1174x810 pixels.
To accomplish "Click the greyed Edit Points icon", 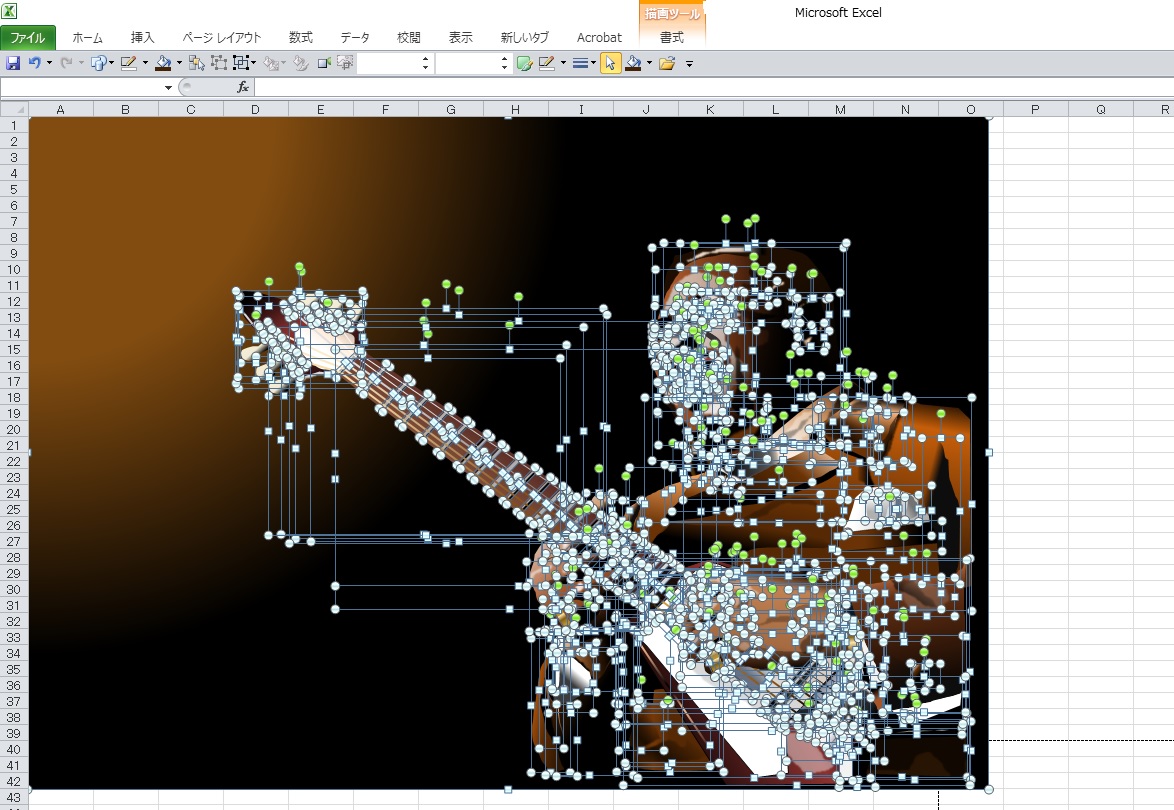I will (300, 64).
